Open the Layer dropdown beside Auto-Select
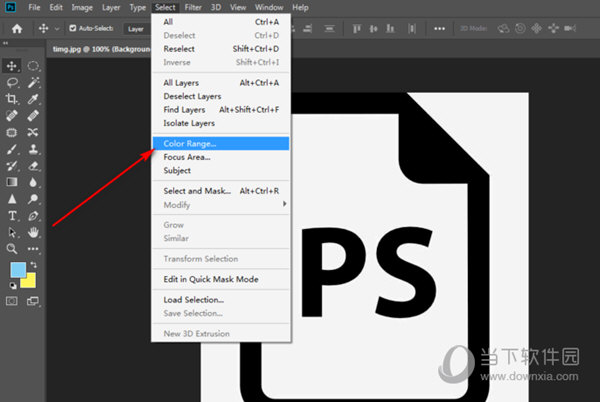 136,28
